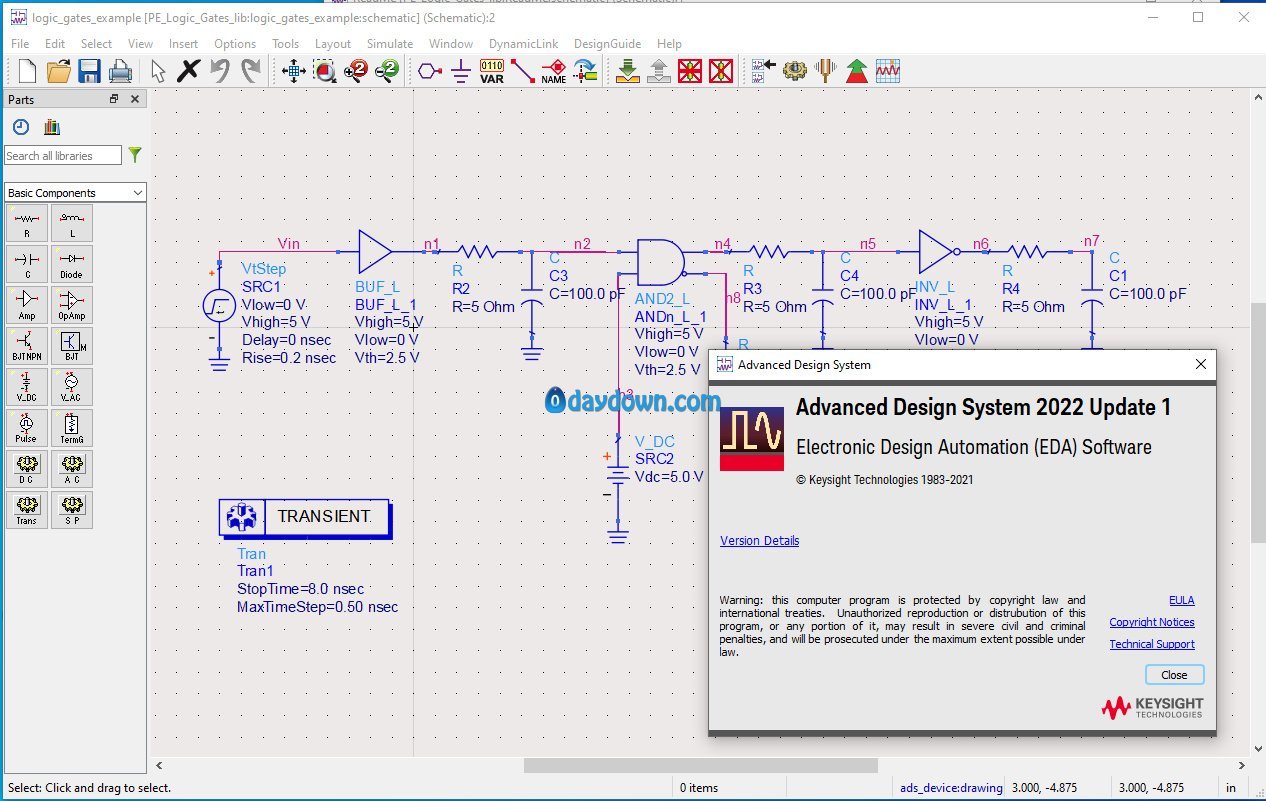Image resolution: width=1266 pixels, height=801 pixels.
Task: Close the Parts panel
Action: coord(135,99)
